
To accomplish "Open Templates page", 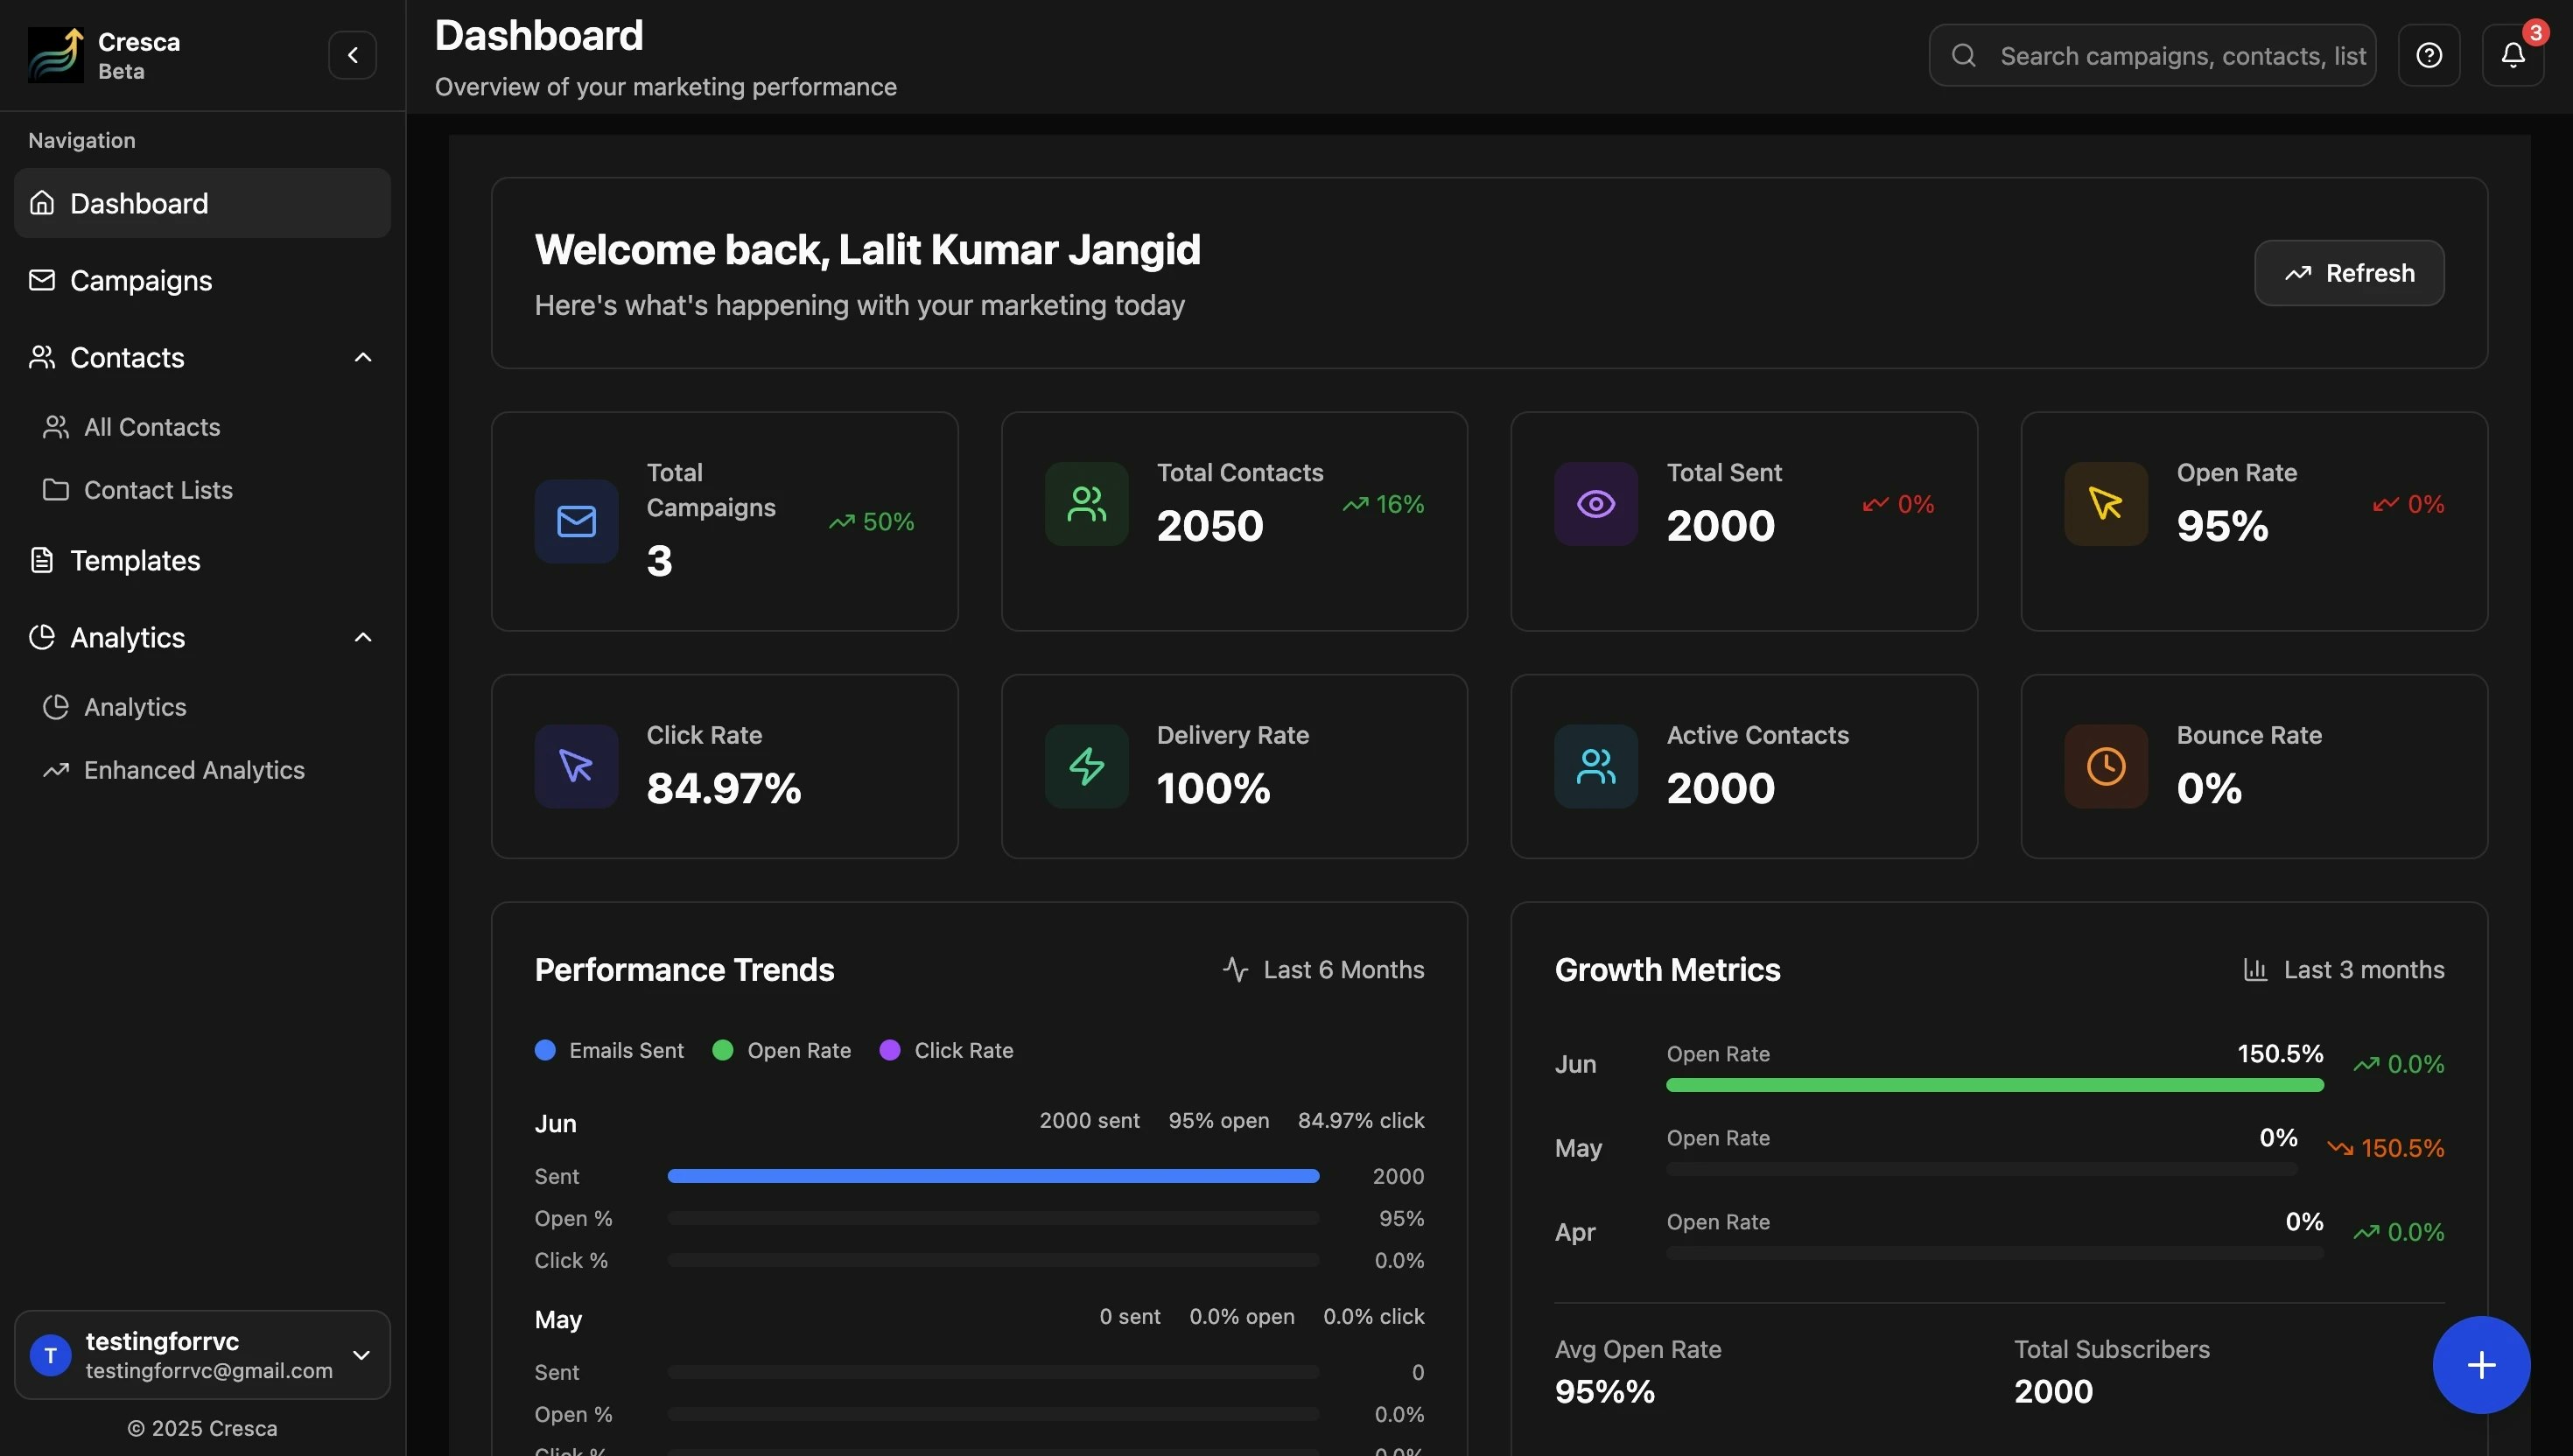I will [202, 560].
